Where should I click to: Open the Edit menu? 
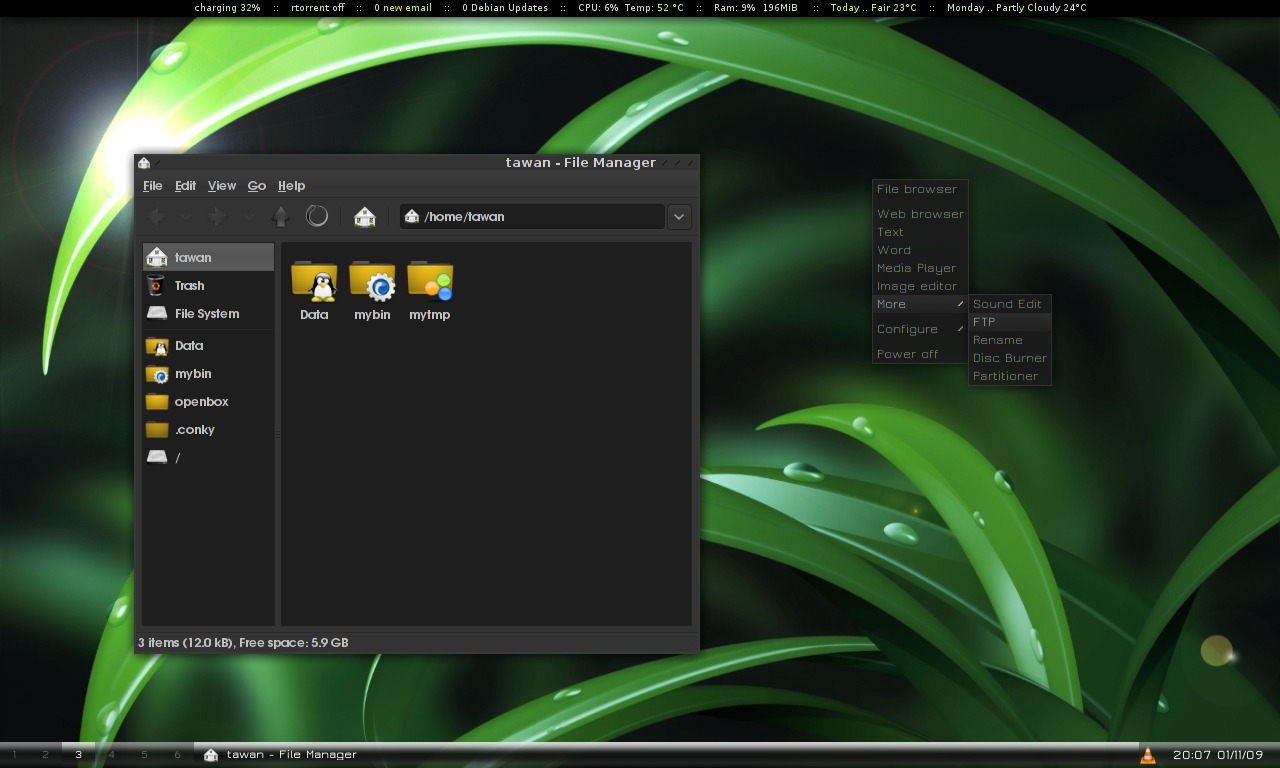pyautogui.click(x=186, y=186)
